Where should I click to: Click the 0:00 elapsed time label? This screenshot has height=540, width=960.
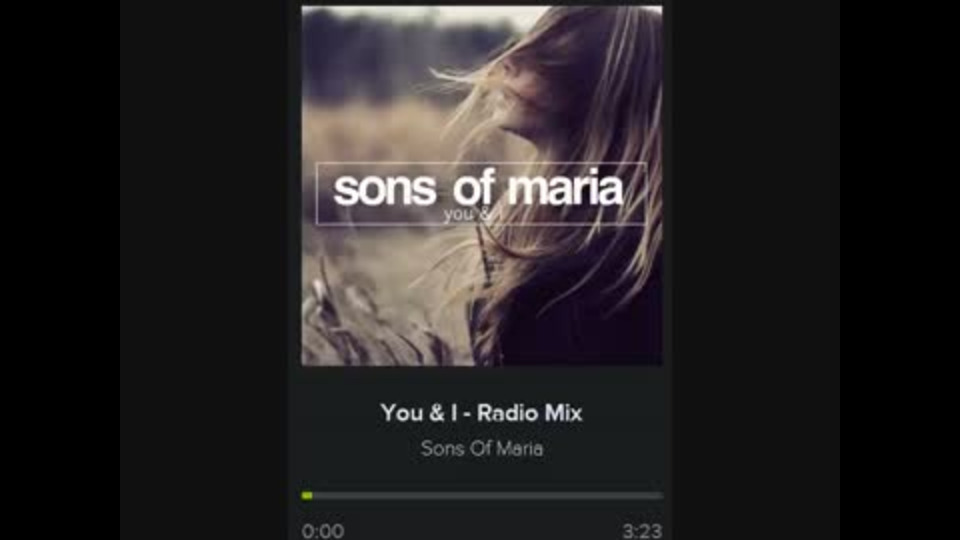pos(323,531)
